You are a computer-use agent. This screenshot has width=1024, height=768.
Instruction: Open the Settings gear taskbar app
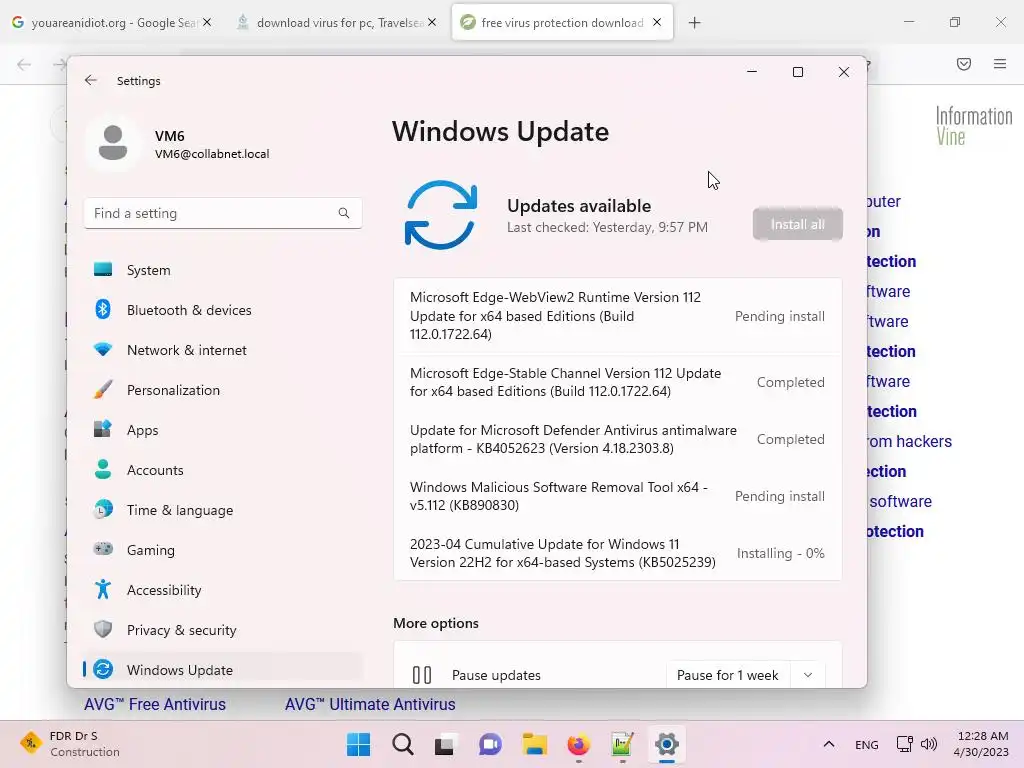pos(666,744)
